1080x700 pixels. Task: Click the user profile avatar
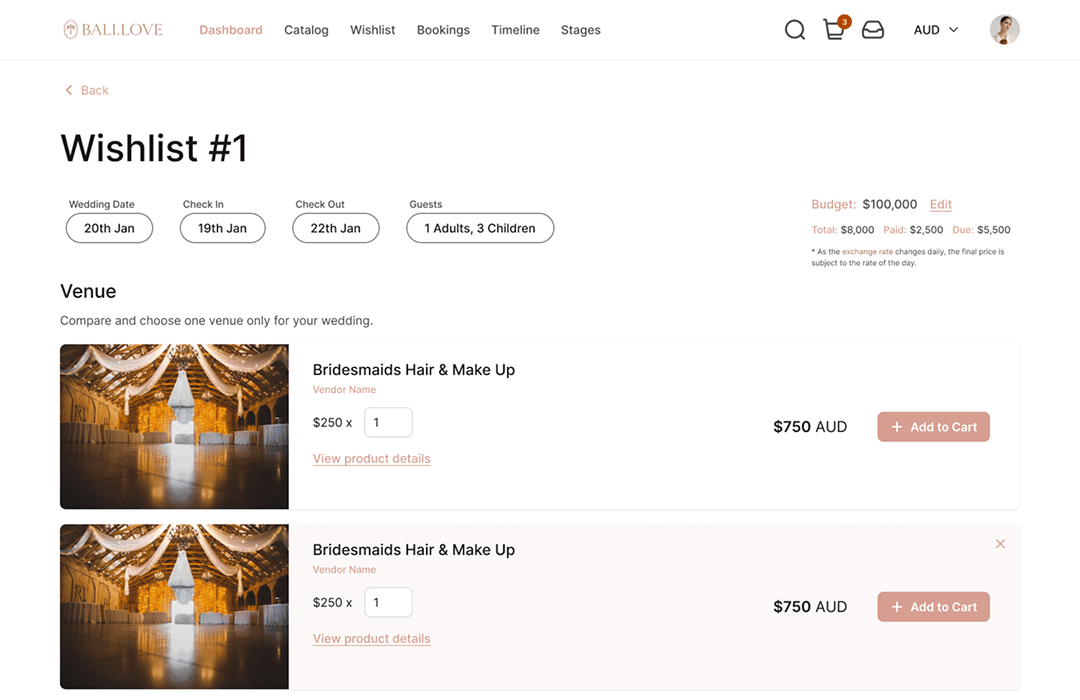click(1004, 30)
